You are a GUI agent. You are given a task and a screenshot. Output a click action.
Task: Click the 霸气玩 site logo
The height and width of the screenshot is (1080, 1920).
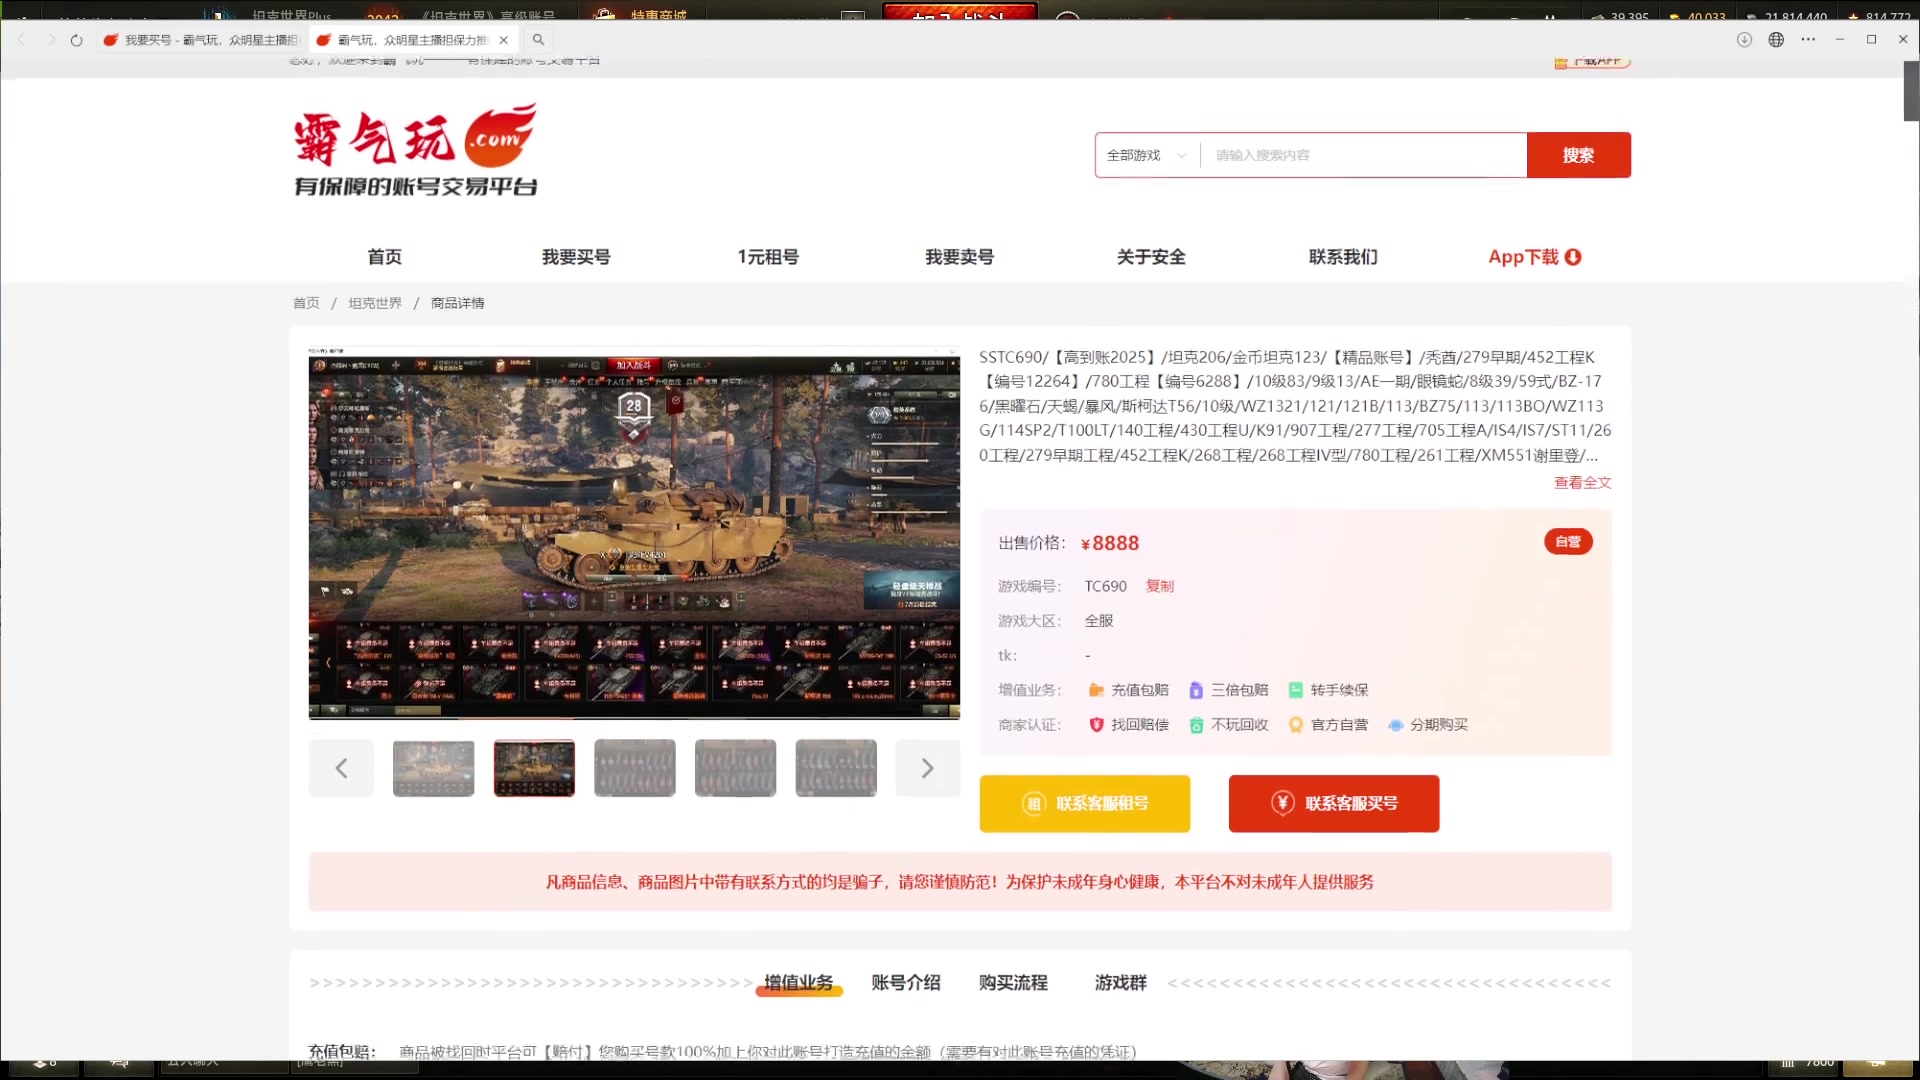click(416, 150)
